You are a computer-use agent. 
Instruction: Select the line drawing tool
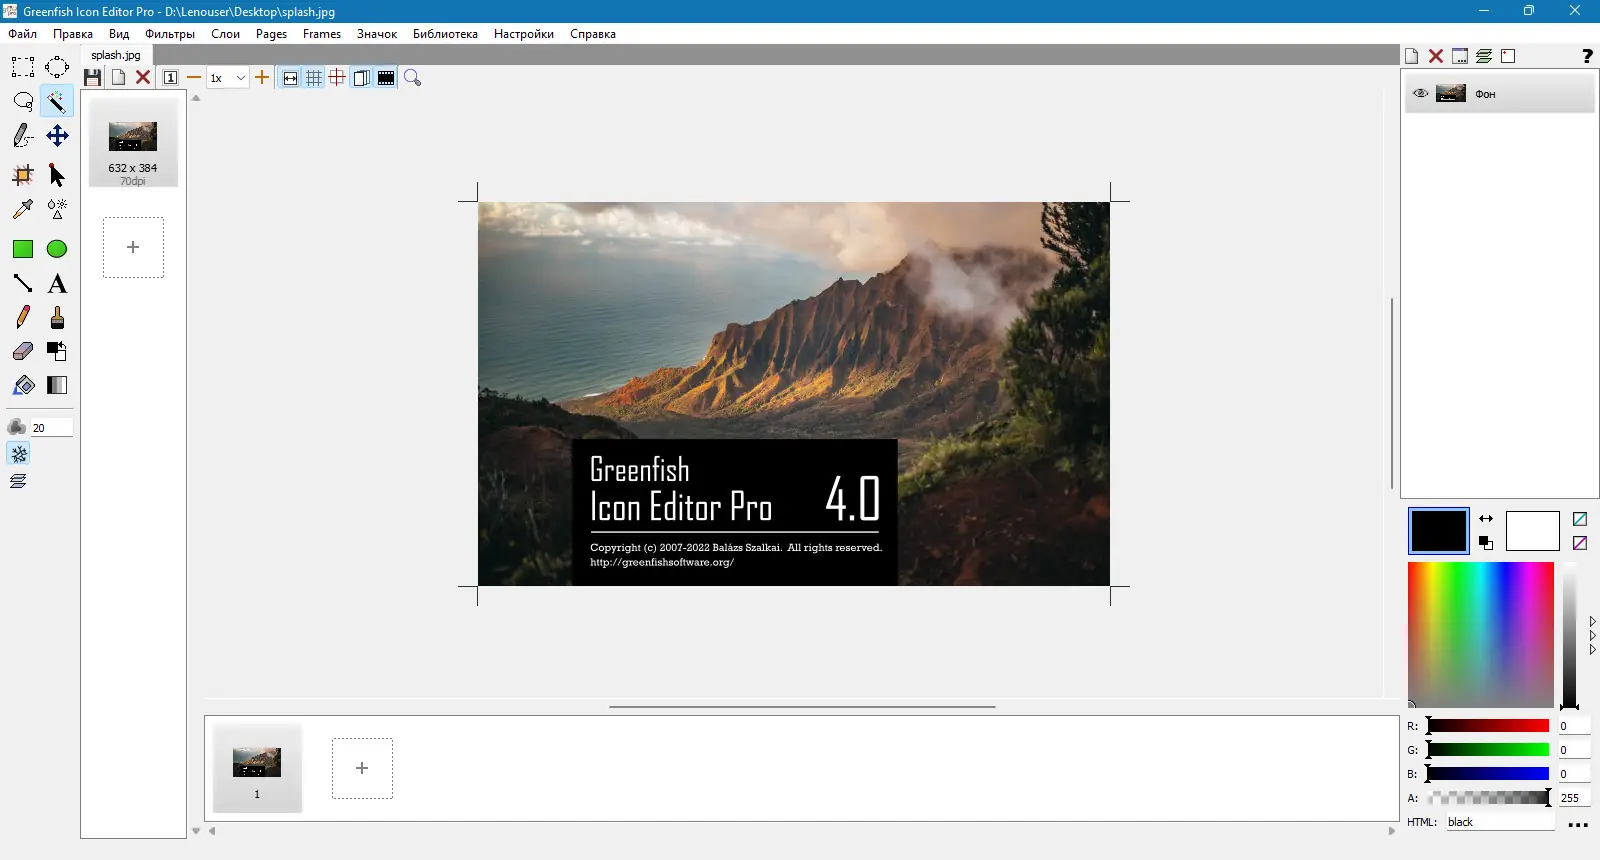point(23,284)
